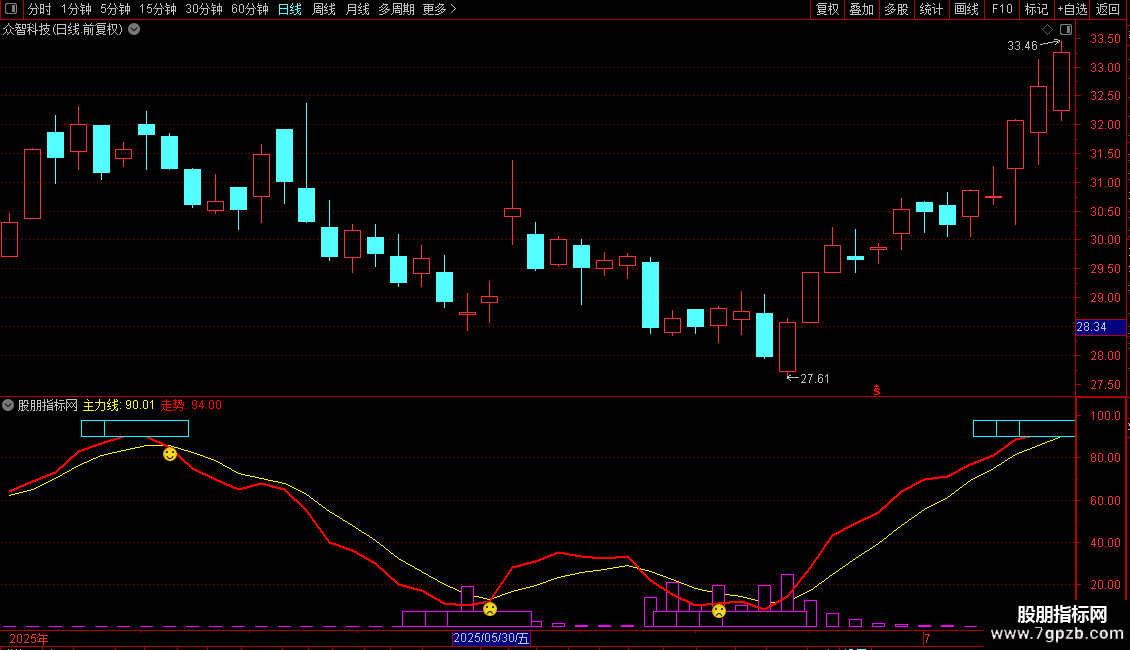Image resolution: width=1130 pixels, height=650 pixels.
Task: Switch to 月线 monthly chart
Action: click(x=357, y=9)
